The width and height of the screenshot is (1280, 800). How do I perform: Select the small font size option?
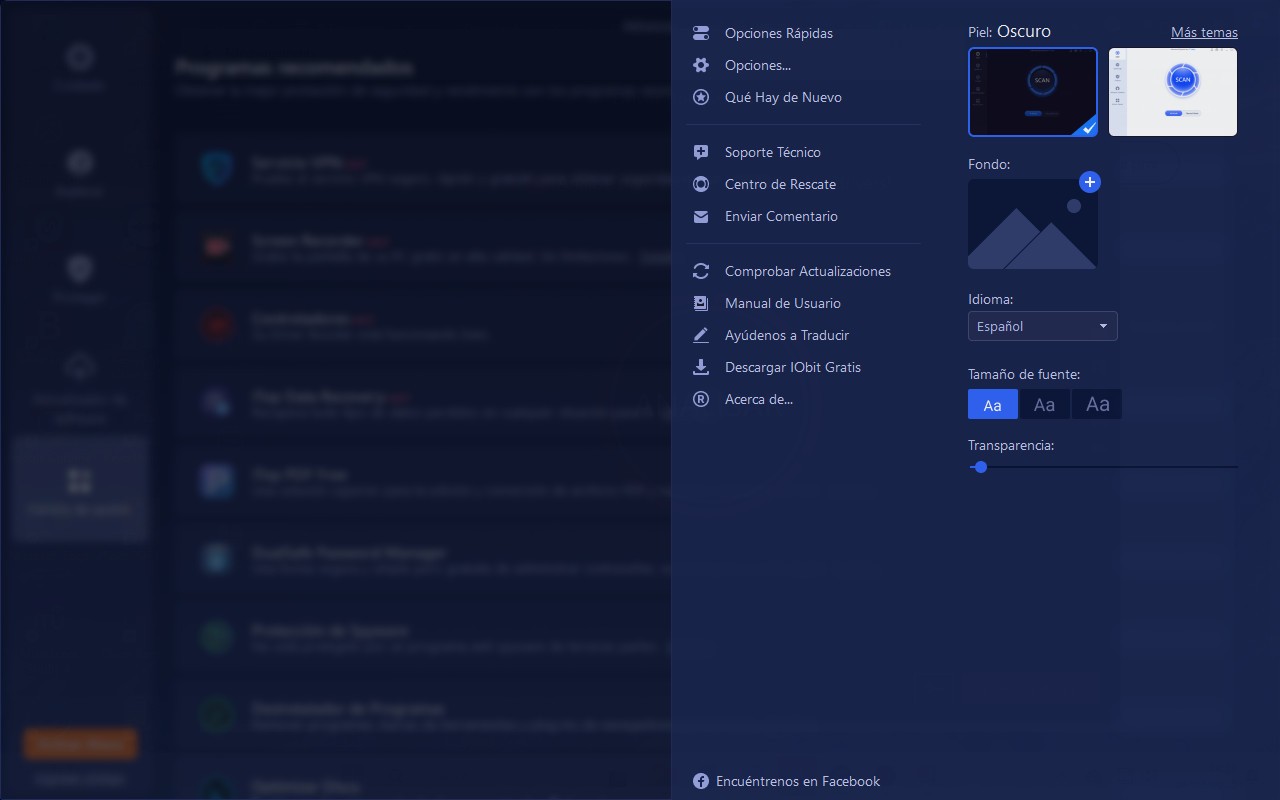992,404
